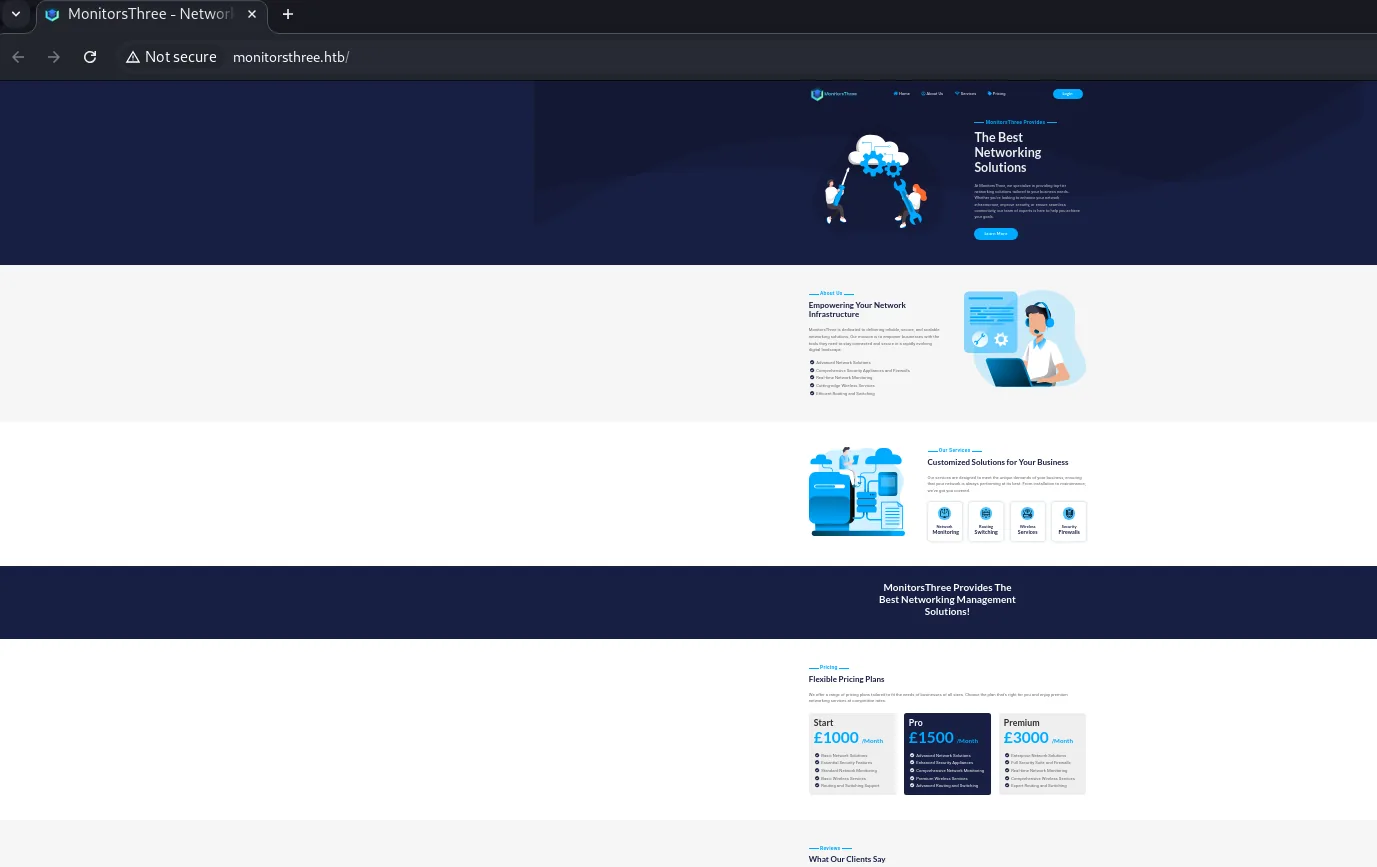Click the monitorsthree.htb address bar
The width and height of the screenshot is (1377, 867).
coord(290,57)
